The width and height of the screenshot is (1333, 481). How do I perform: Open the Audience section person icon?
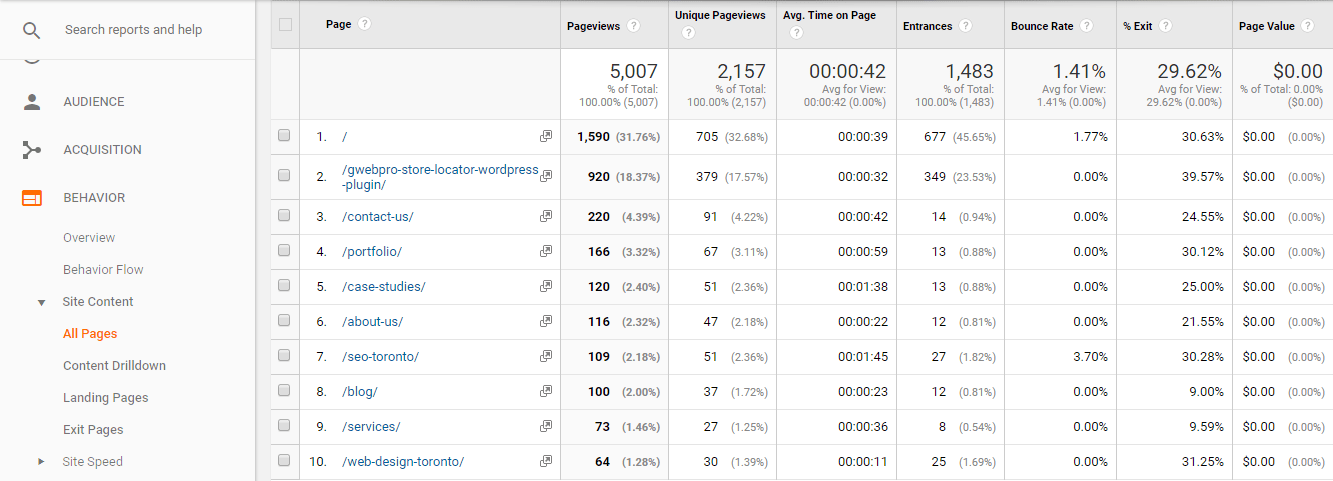click(x=32, y=102)
